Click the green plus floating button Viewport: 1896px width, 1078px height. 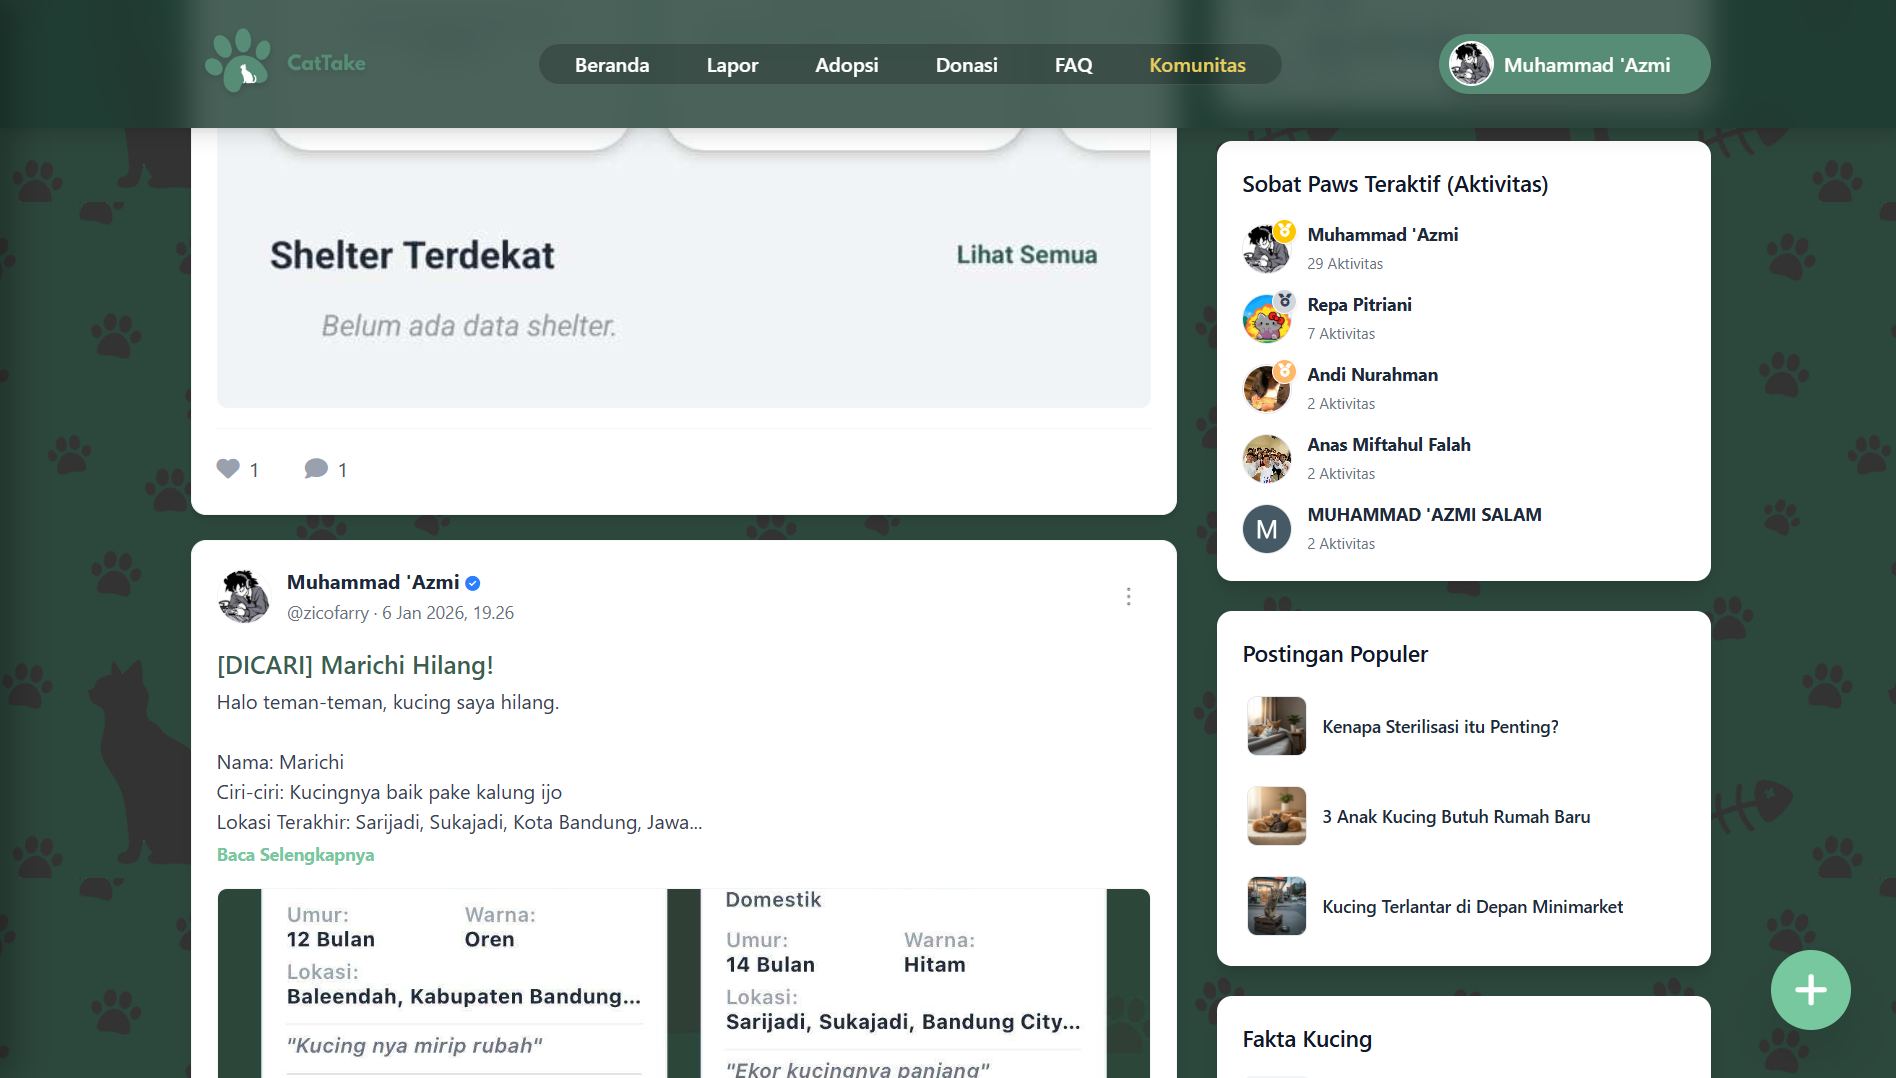point(1810,990)
